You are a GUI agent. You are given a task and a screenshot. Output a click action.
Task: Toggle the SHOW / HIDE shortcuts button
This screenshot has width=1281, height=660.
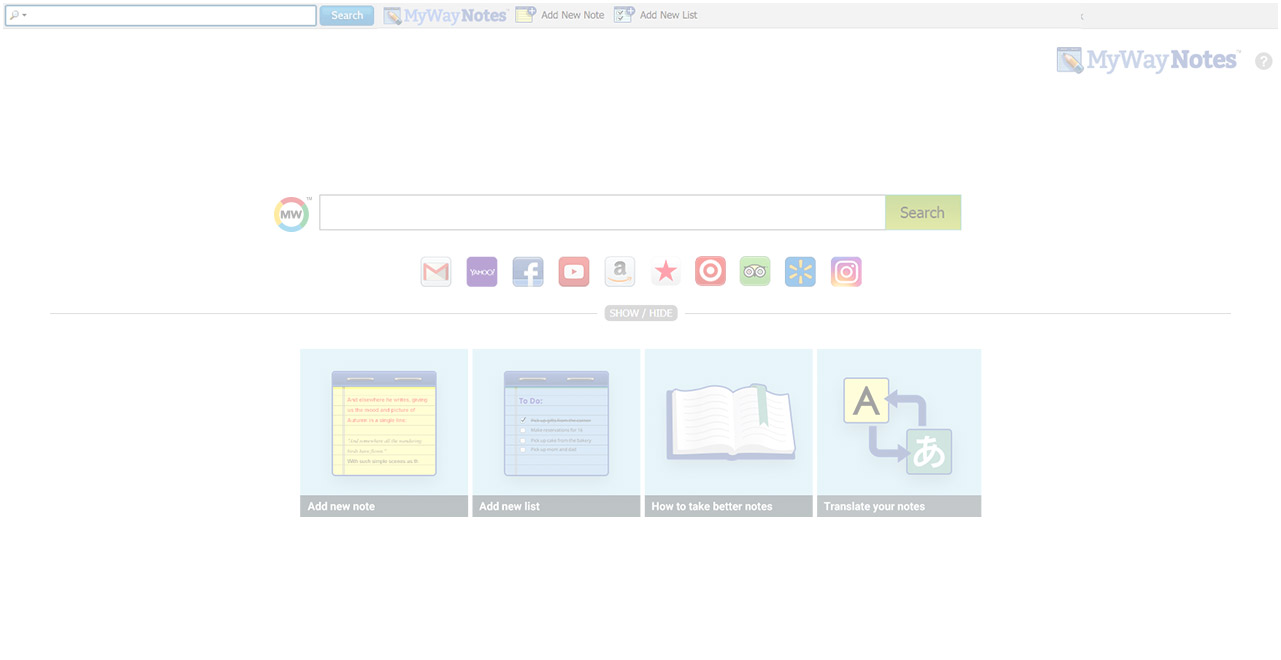pos(641,313)
